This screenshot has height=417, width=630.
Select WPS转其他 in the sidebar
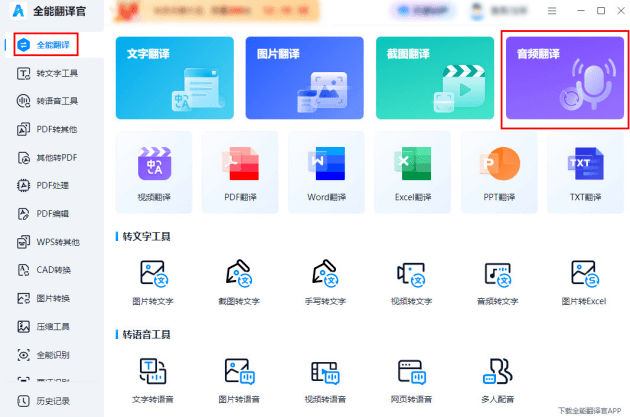click(48, 242)
